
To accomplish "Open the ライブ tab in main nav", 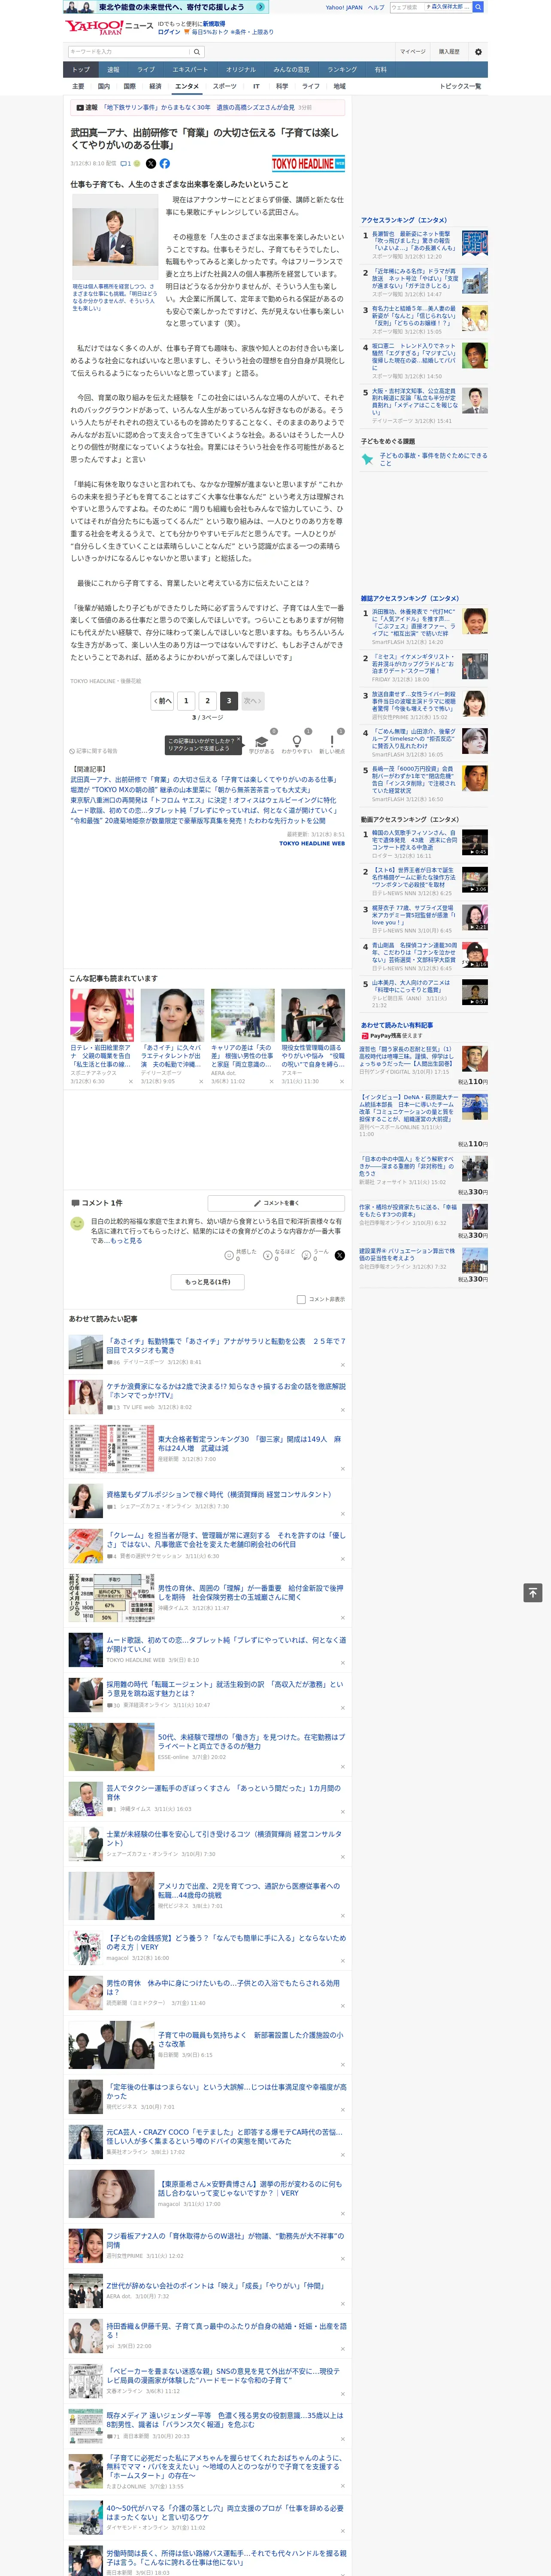I will 146,70.
